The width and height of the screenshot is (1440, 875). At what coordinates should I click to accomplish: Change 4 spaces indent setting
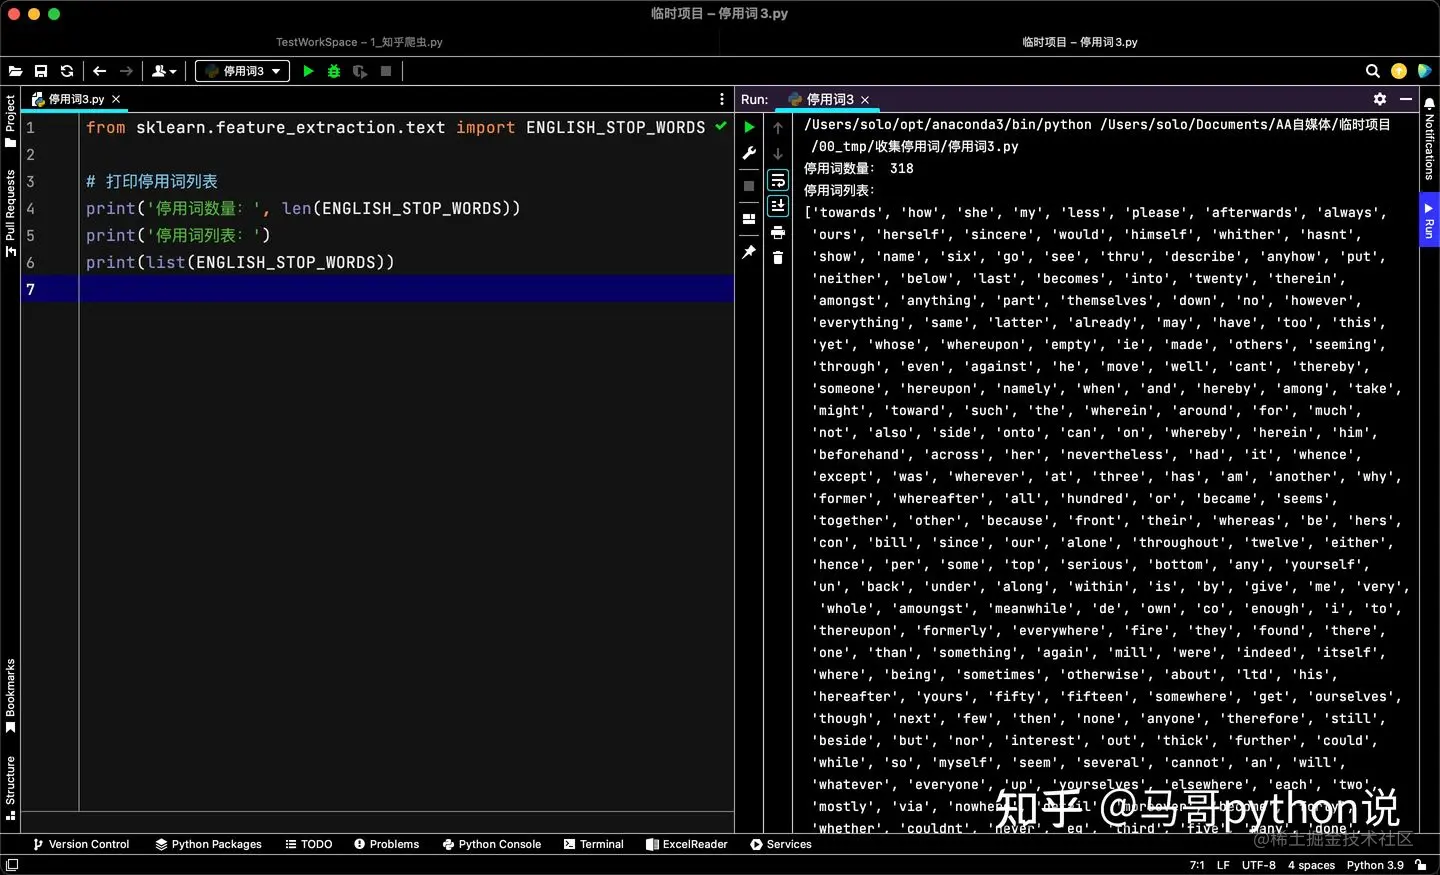click(1311, 866)
